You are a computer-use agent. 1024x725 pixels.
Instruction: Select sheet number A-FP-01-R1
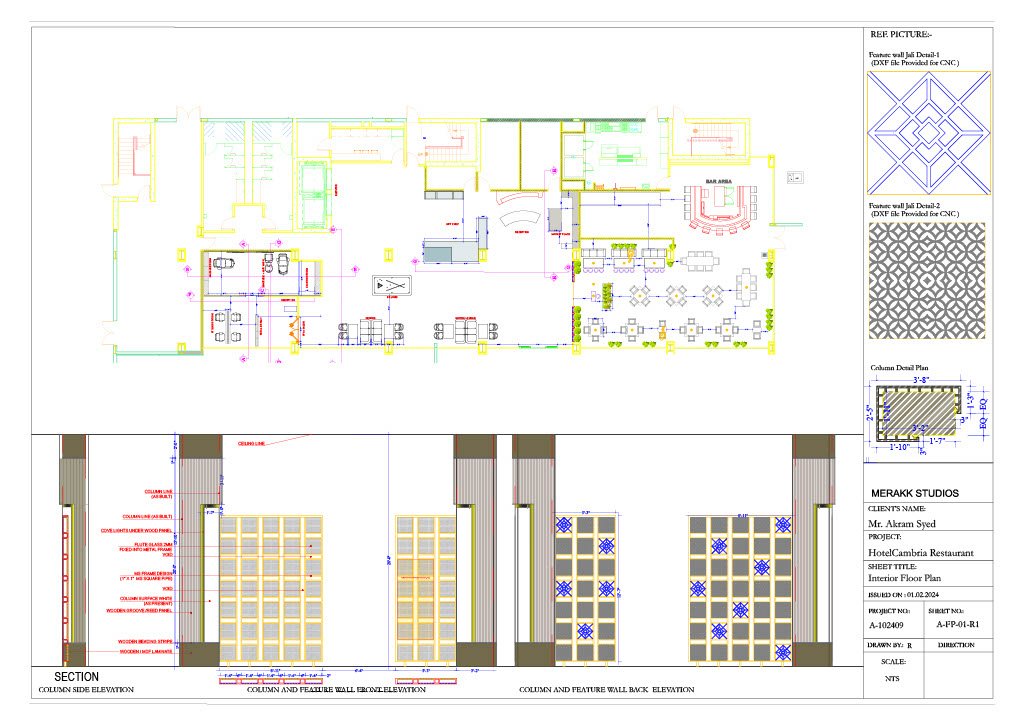coord(957,623)
